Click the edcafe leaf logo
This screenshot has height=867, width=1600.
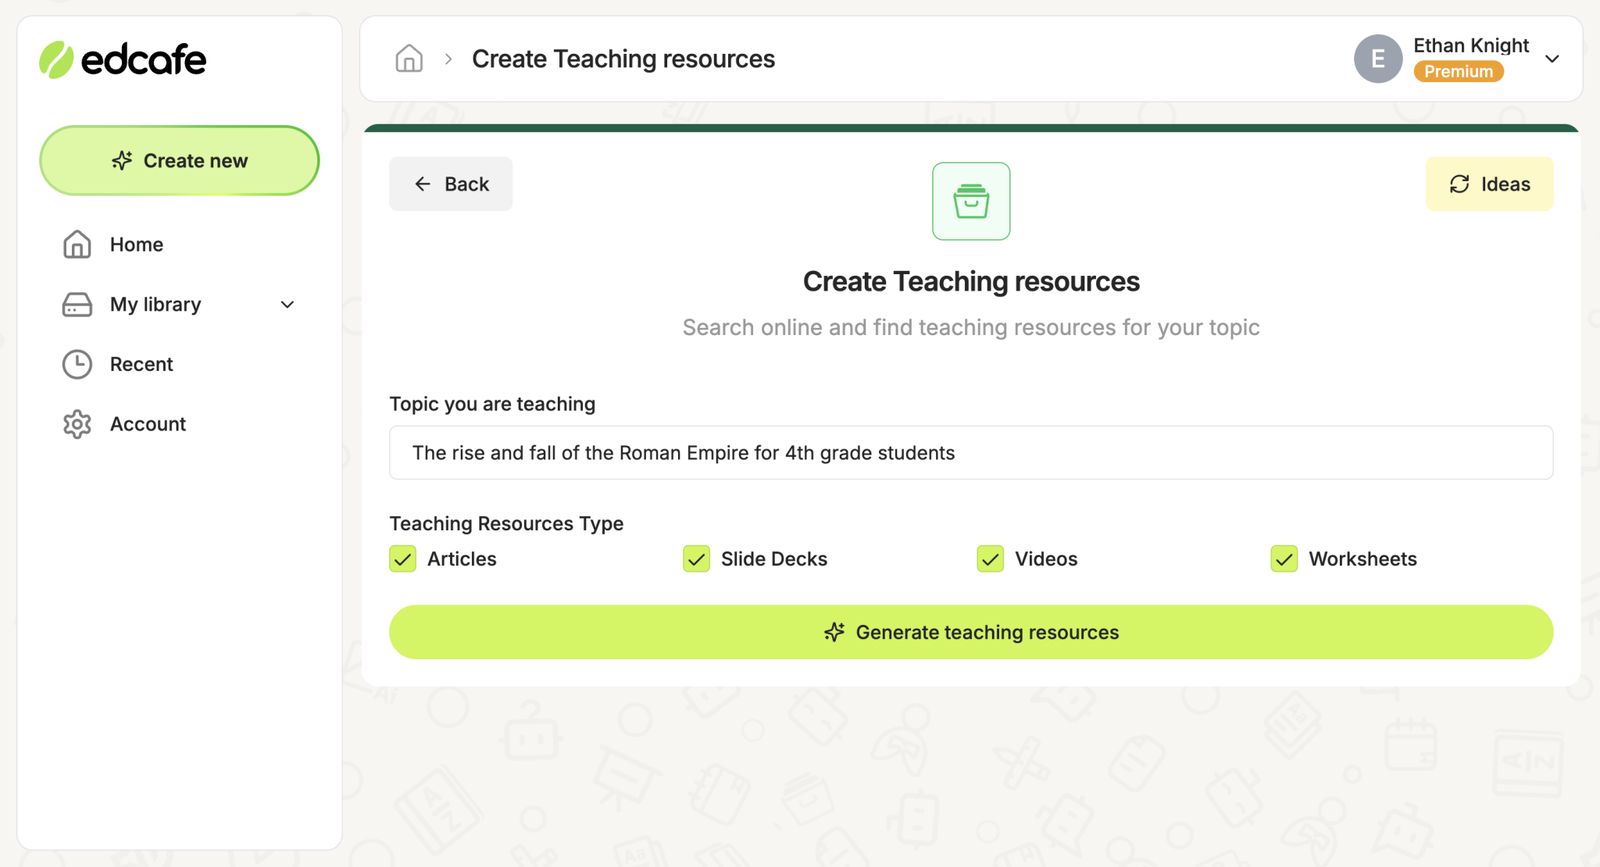click(x=56, y=60)
